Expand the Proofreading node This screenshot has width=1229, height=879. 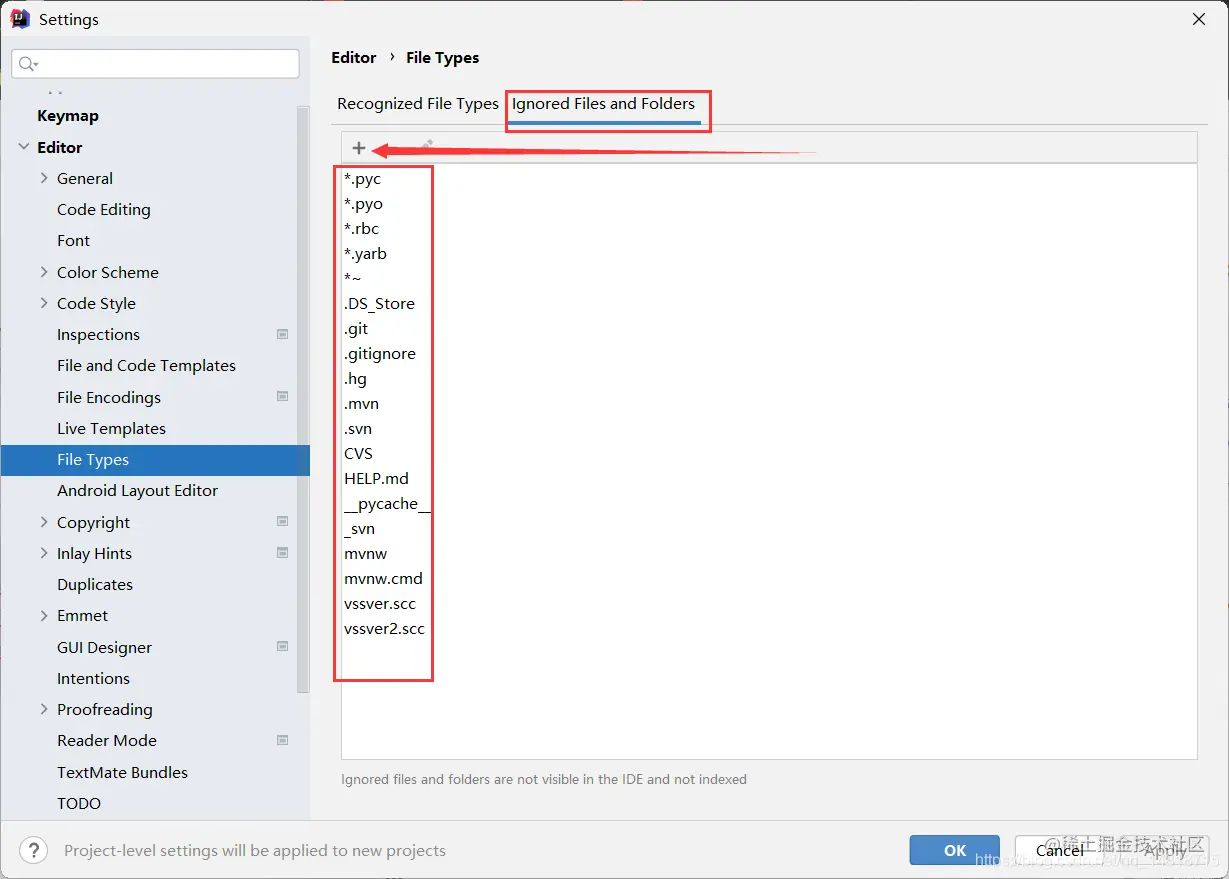[44, 709]
